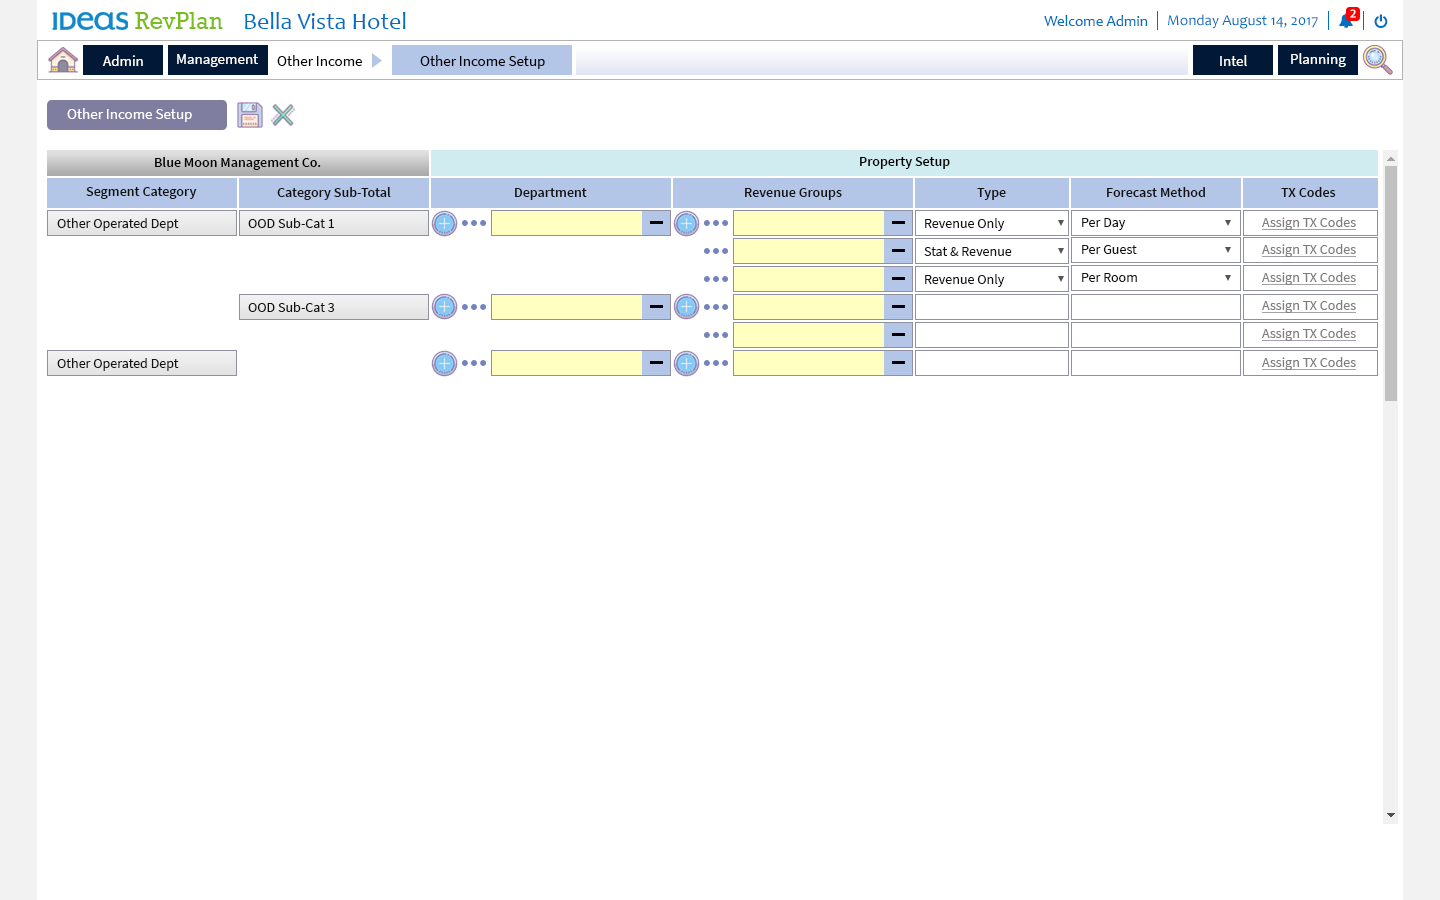Add revenue group in OOD Sub-Cat 3 row

point(686,307)
